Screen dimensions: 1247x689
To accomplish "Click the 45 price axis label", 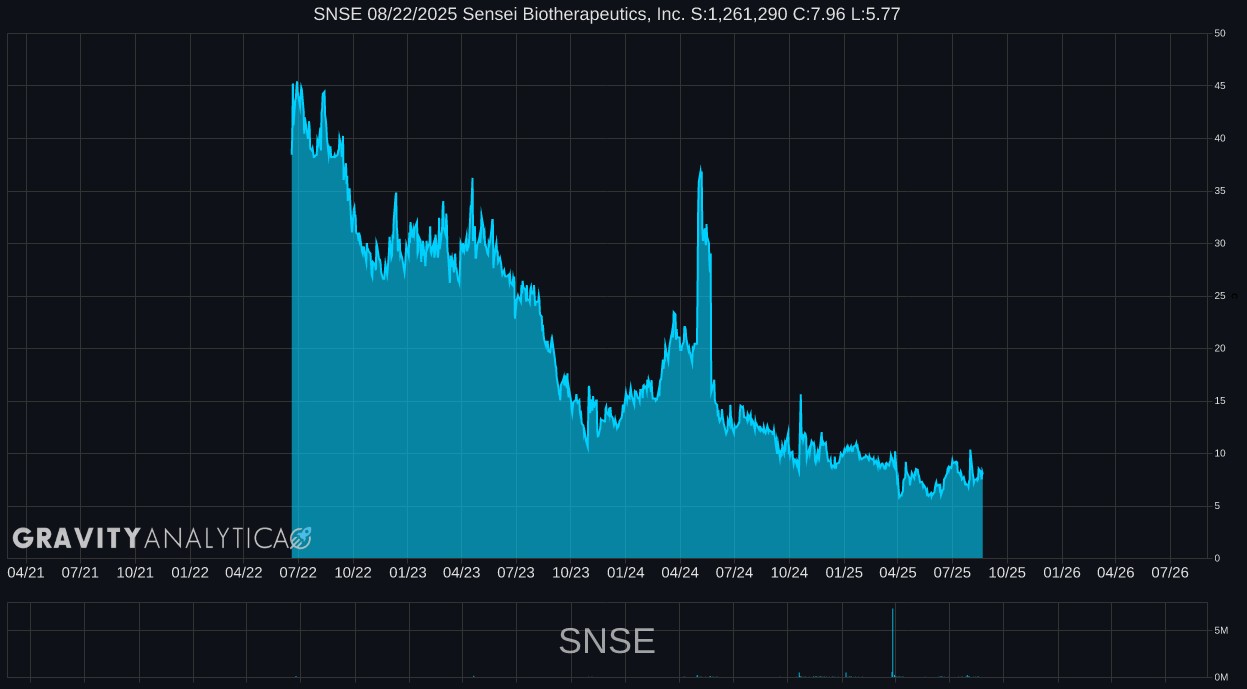I will click(x=1220, y=86).
